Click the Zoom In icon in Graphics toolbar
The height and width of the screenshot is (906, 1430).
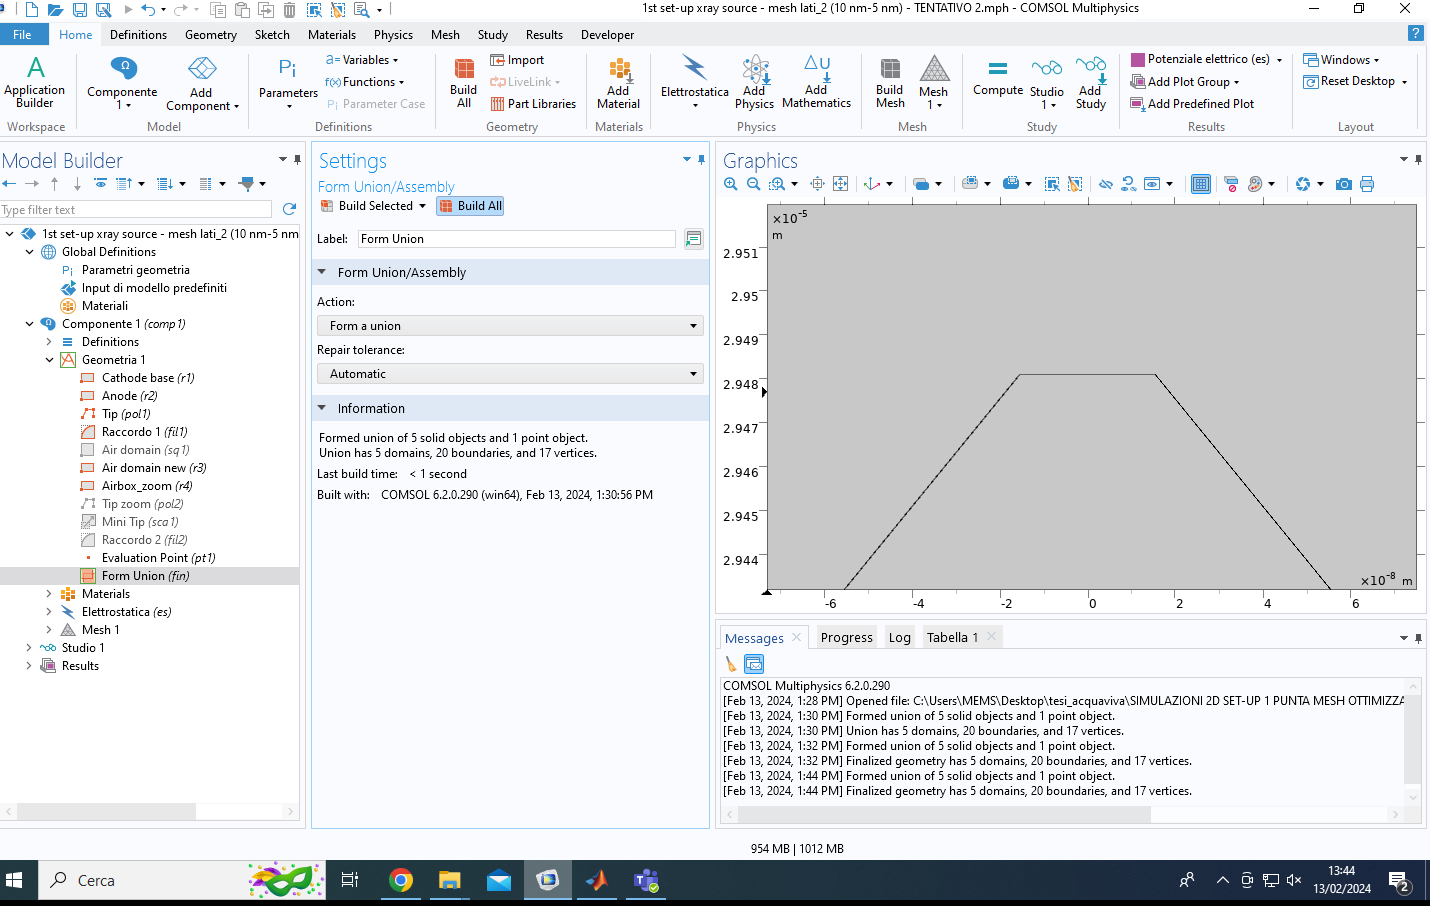coord(731,184)
